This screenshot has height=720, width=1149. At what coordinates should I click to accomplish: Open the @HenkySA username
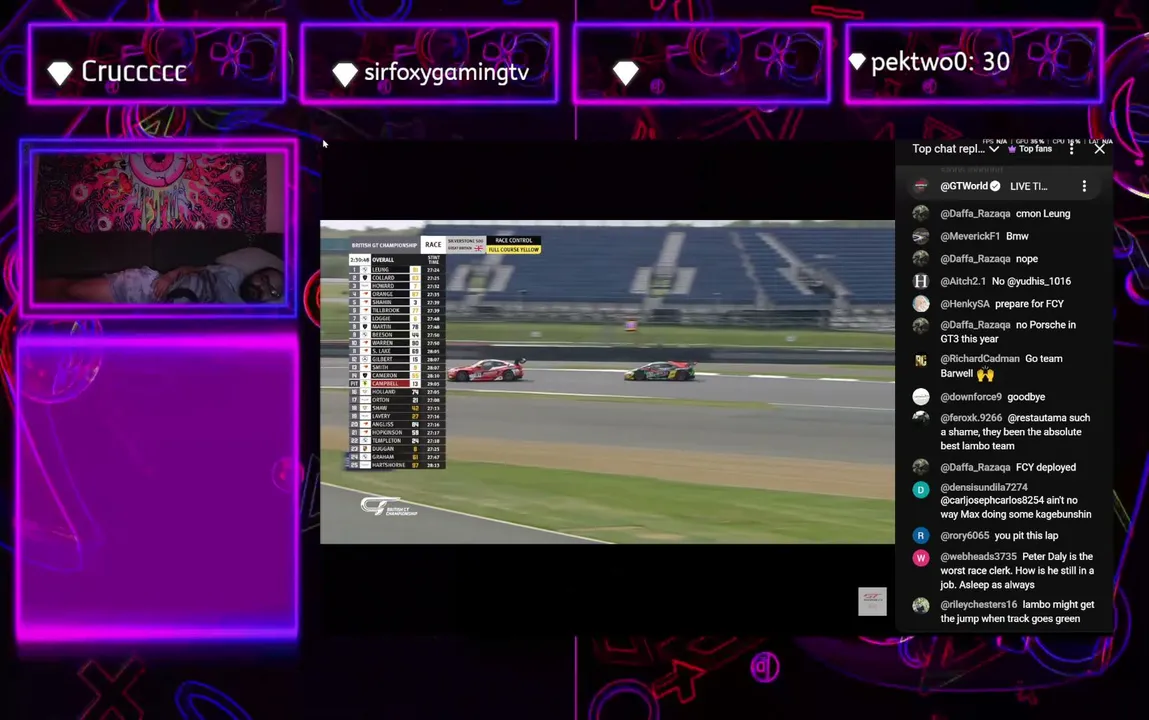tap(965, 303)
